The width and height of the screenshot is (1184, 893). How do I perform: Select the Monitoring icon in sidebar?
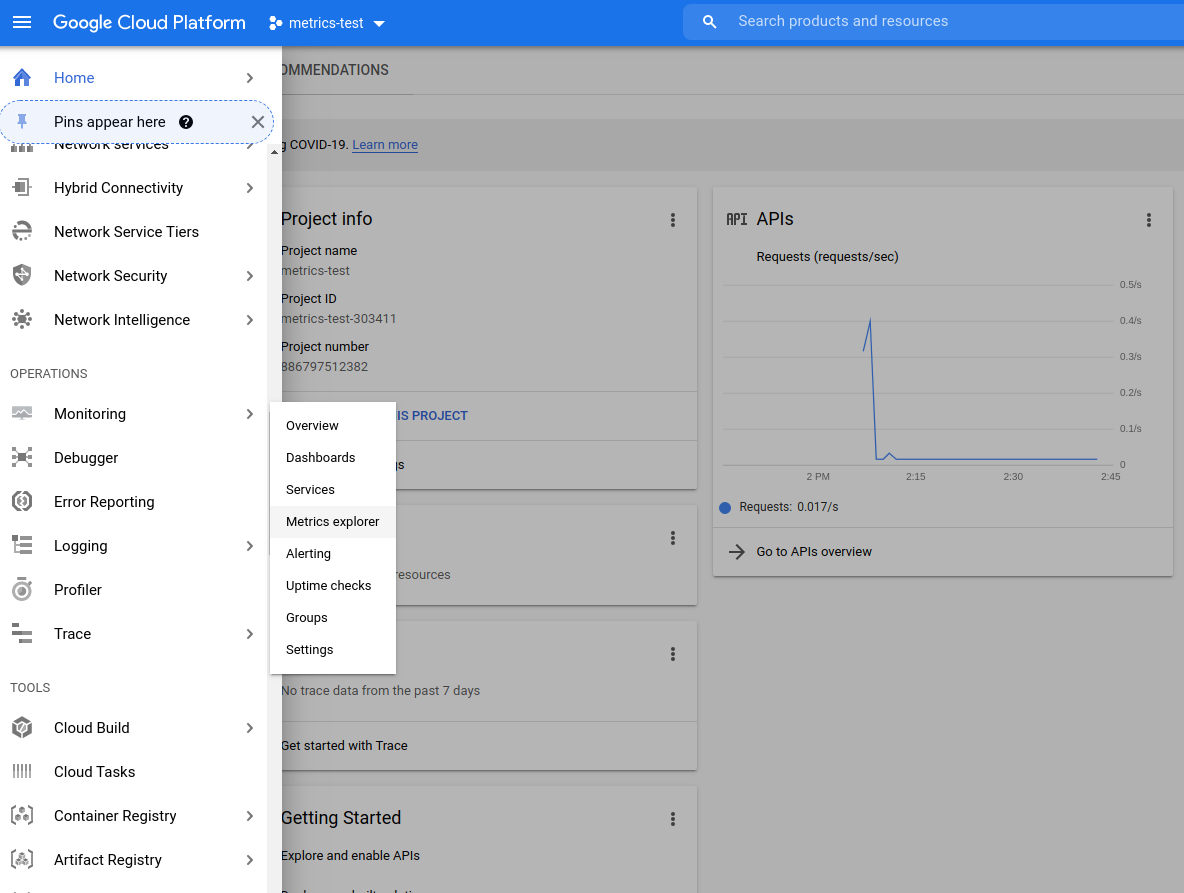coord(22,413)
